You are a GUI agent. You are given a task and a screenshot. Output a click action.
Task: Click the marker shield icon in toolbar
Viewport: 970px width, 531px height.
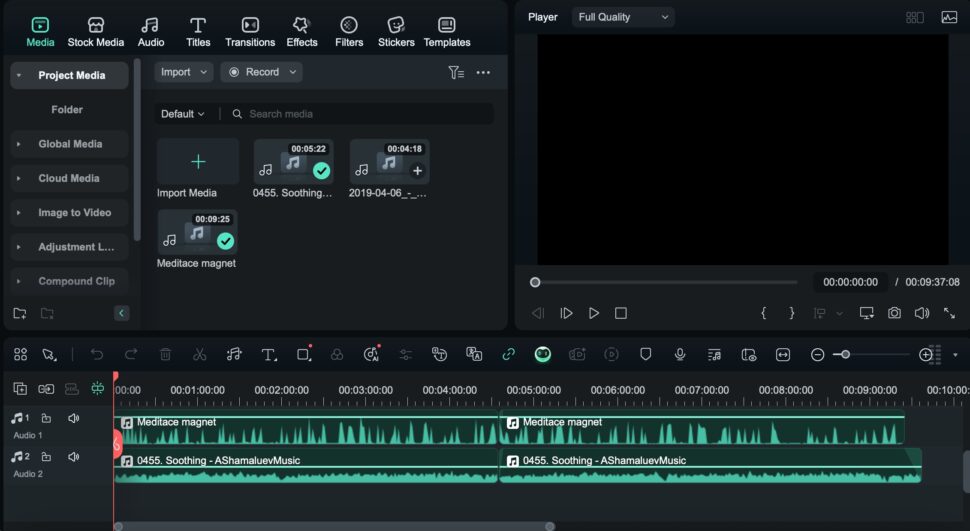646,354
